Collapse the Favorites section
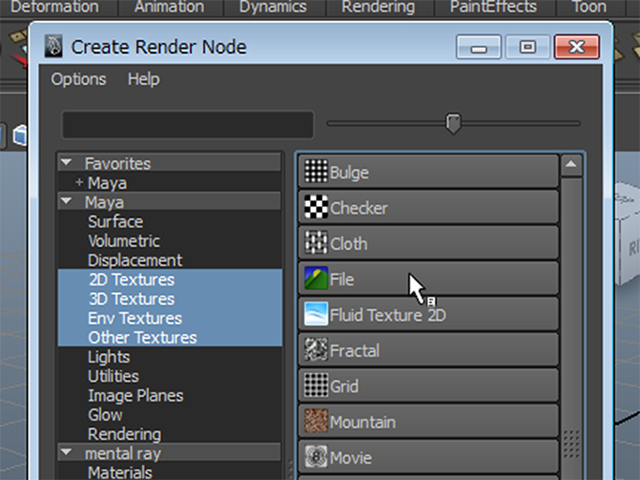Image resolution: width=640 pixels, height=480 pixels. (66, 163)
